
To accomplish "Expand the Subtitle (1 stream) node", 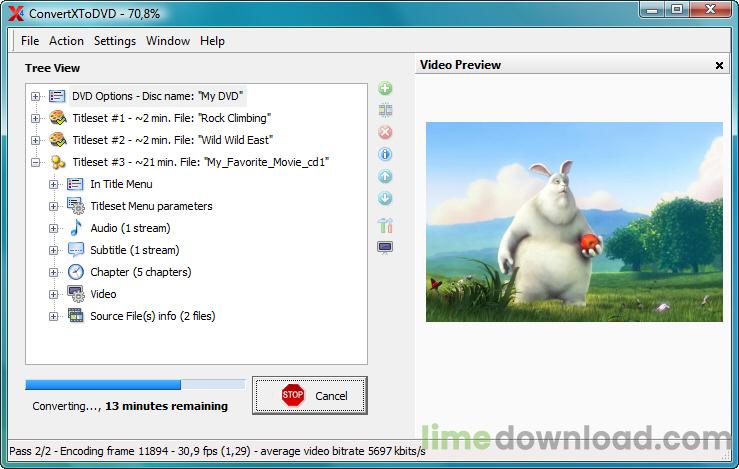I will click(x=53, y=250).
